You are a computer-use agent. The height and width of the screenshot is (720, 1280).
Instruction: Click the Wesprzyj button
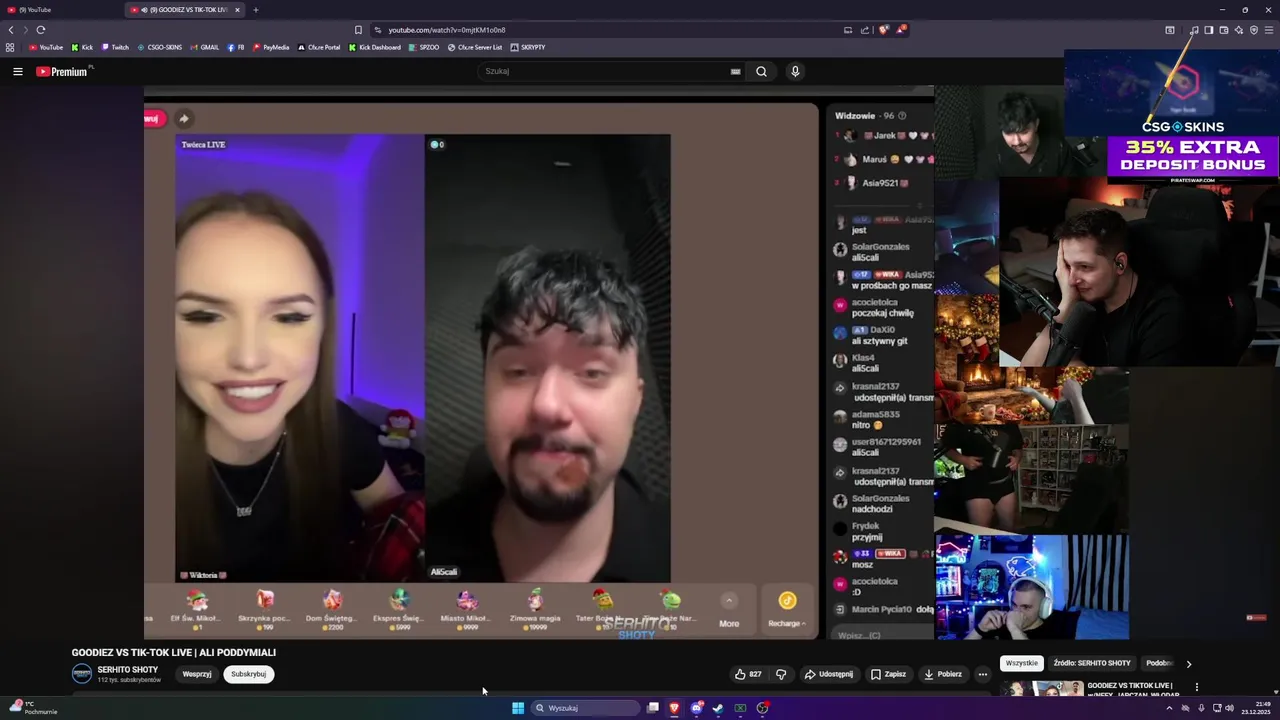coord(197,674)
